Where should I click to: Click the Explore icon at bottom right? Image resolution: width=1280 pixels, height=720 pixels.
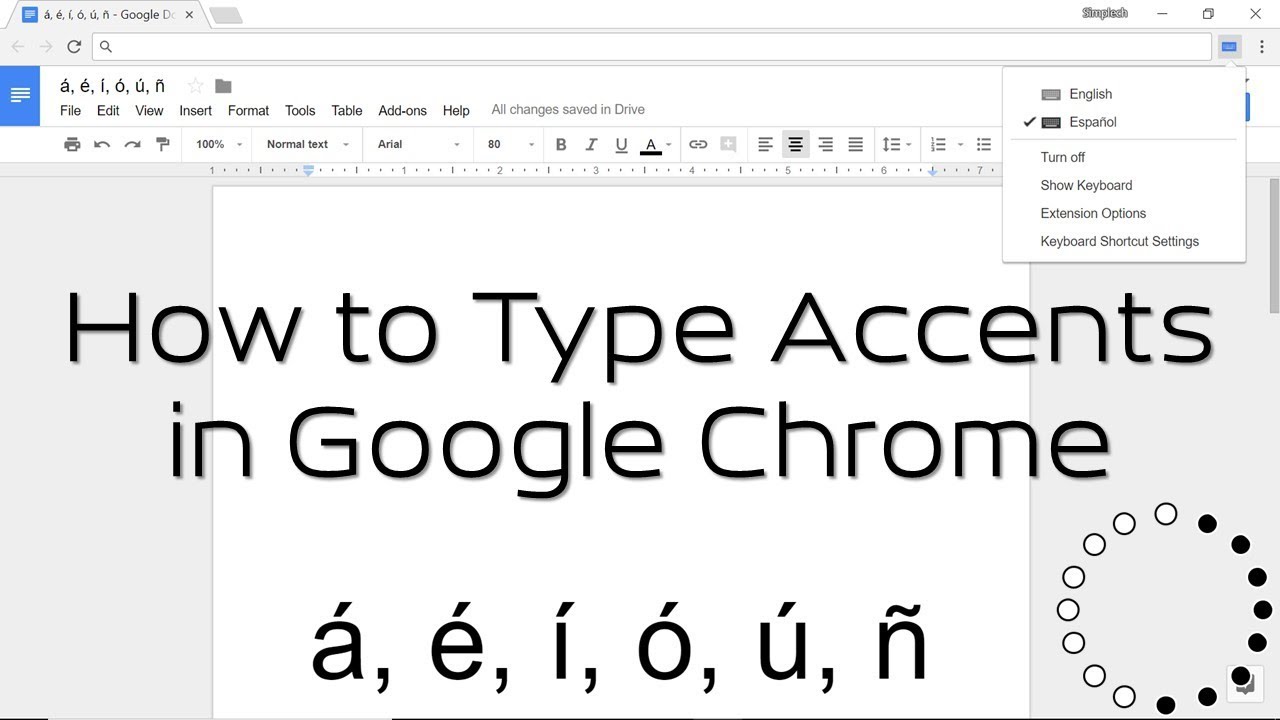click(x=1245, y=684)
